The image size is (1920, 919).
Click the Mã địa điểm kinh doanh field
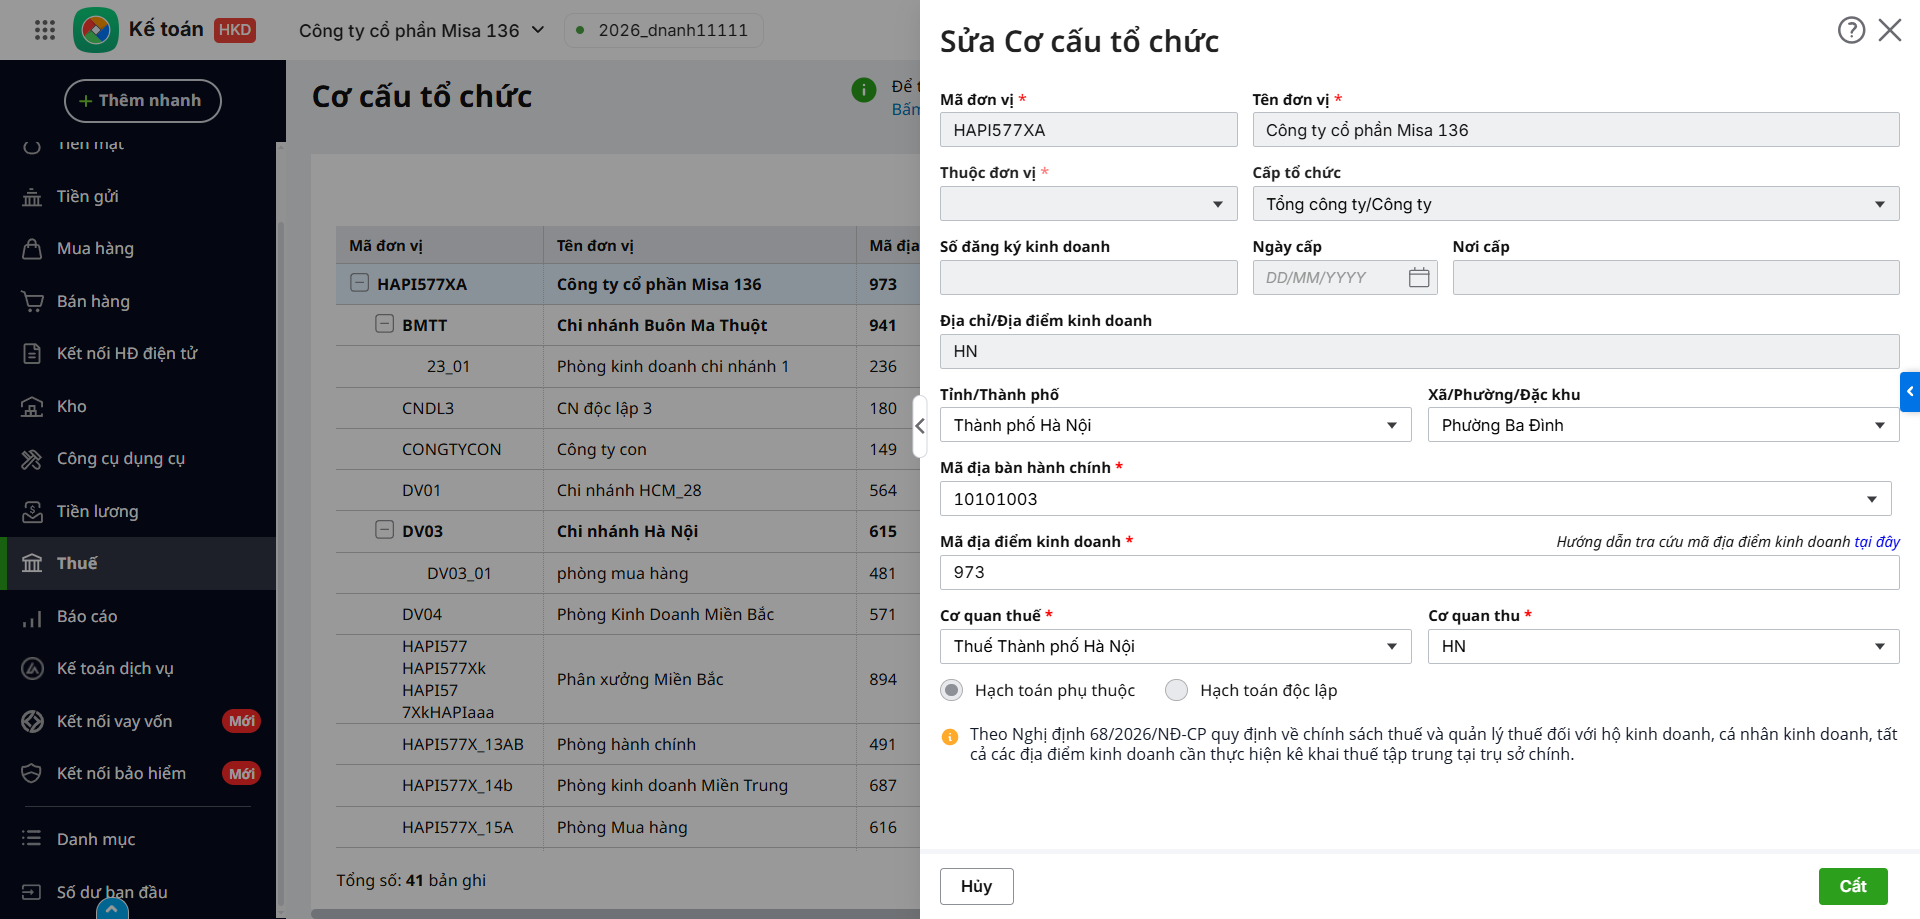[1418, 572]
